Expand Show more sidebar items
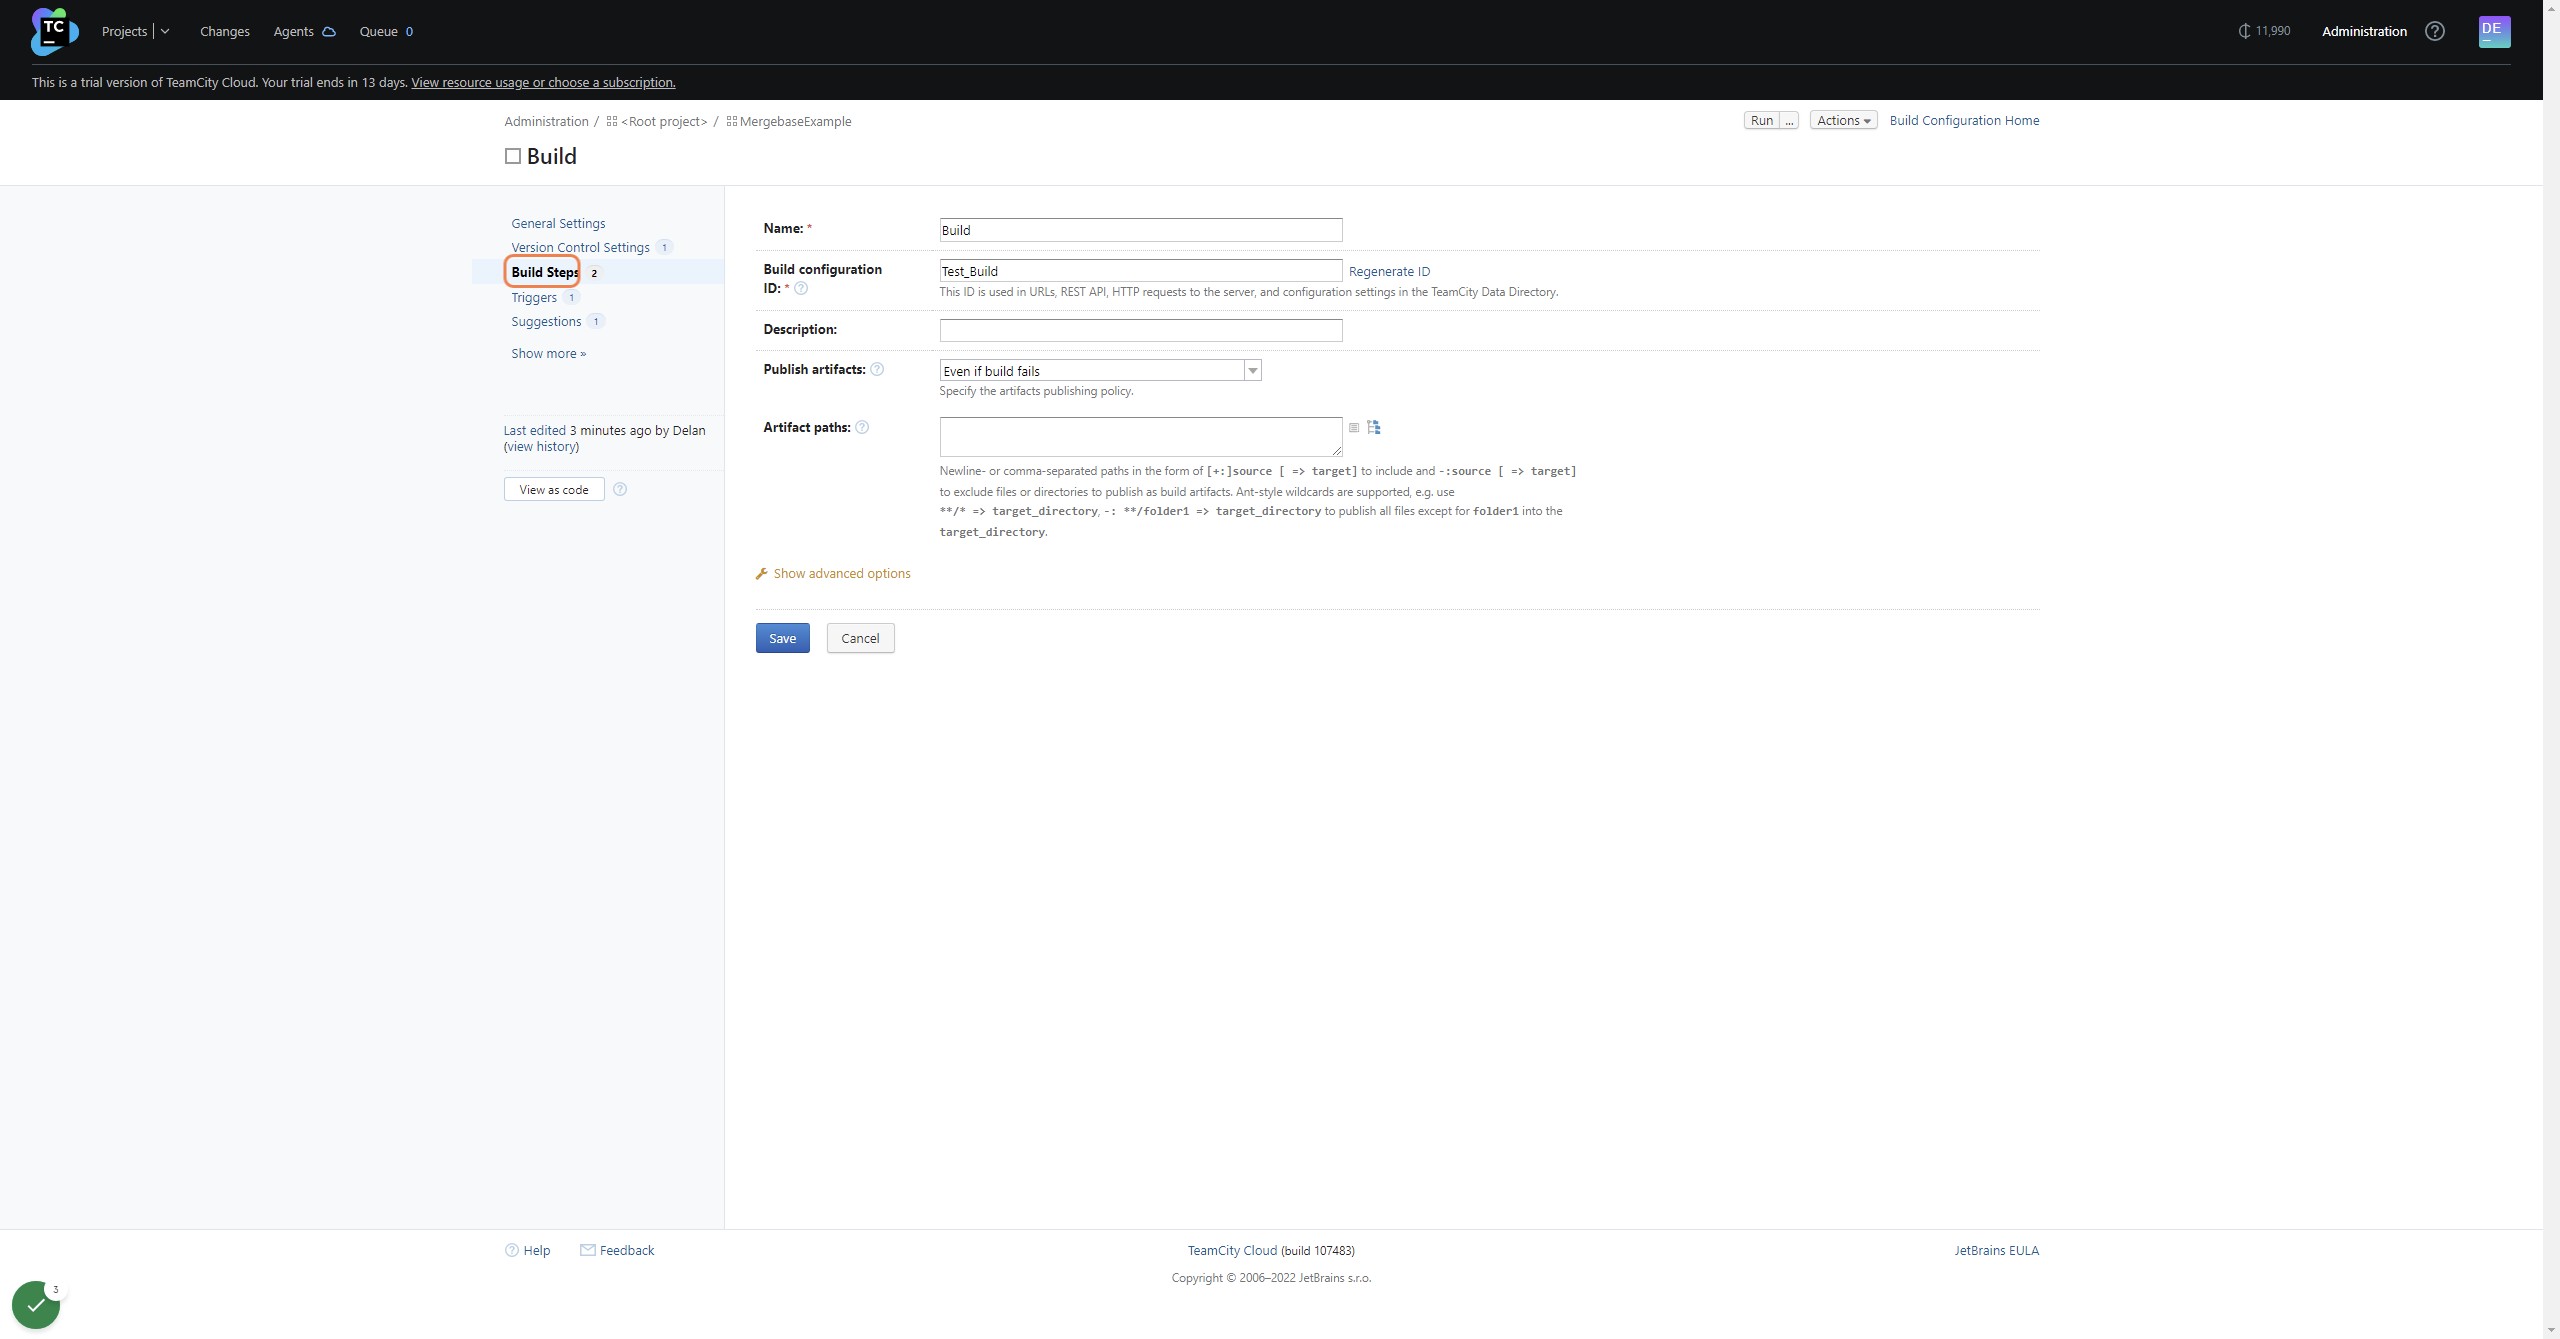The image size is (2560, 1339). [548, 353]
